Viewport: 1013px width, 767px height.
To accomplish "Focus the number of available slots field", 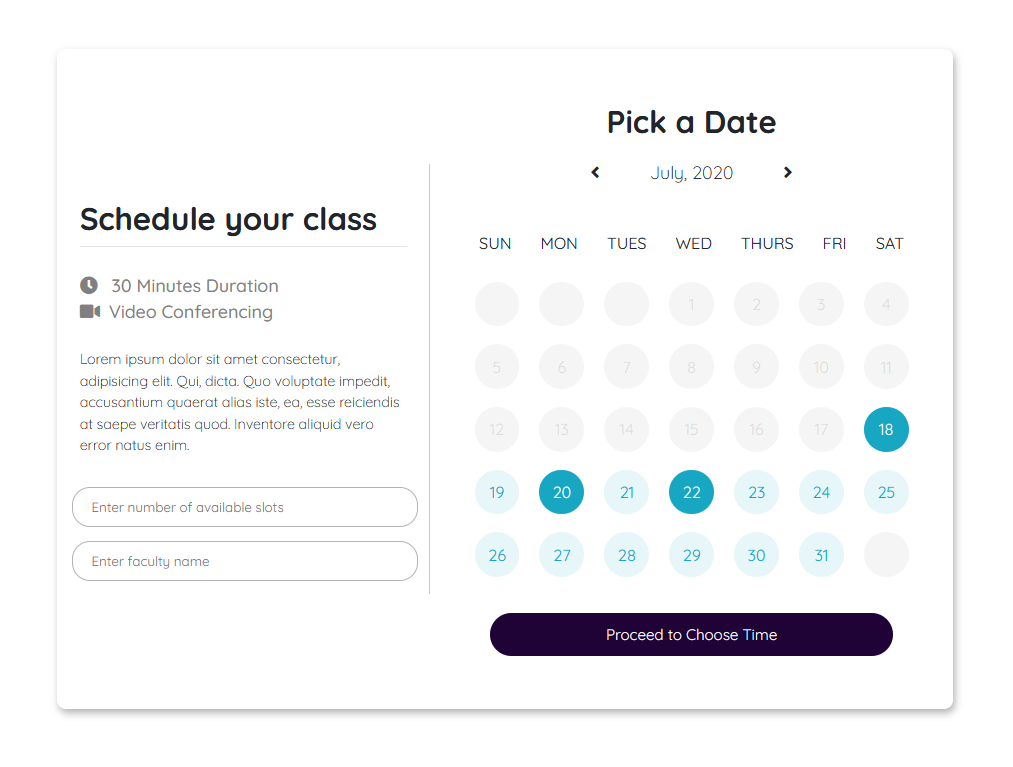I will coord(245,507).
